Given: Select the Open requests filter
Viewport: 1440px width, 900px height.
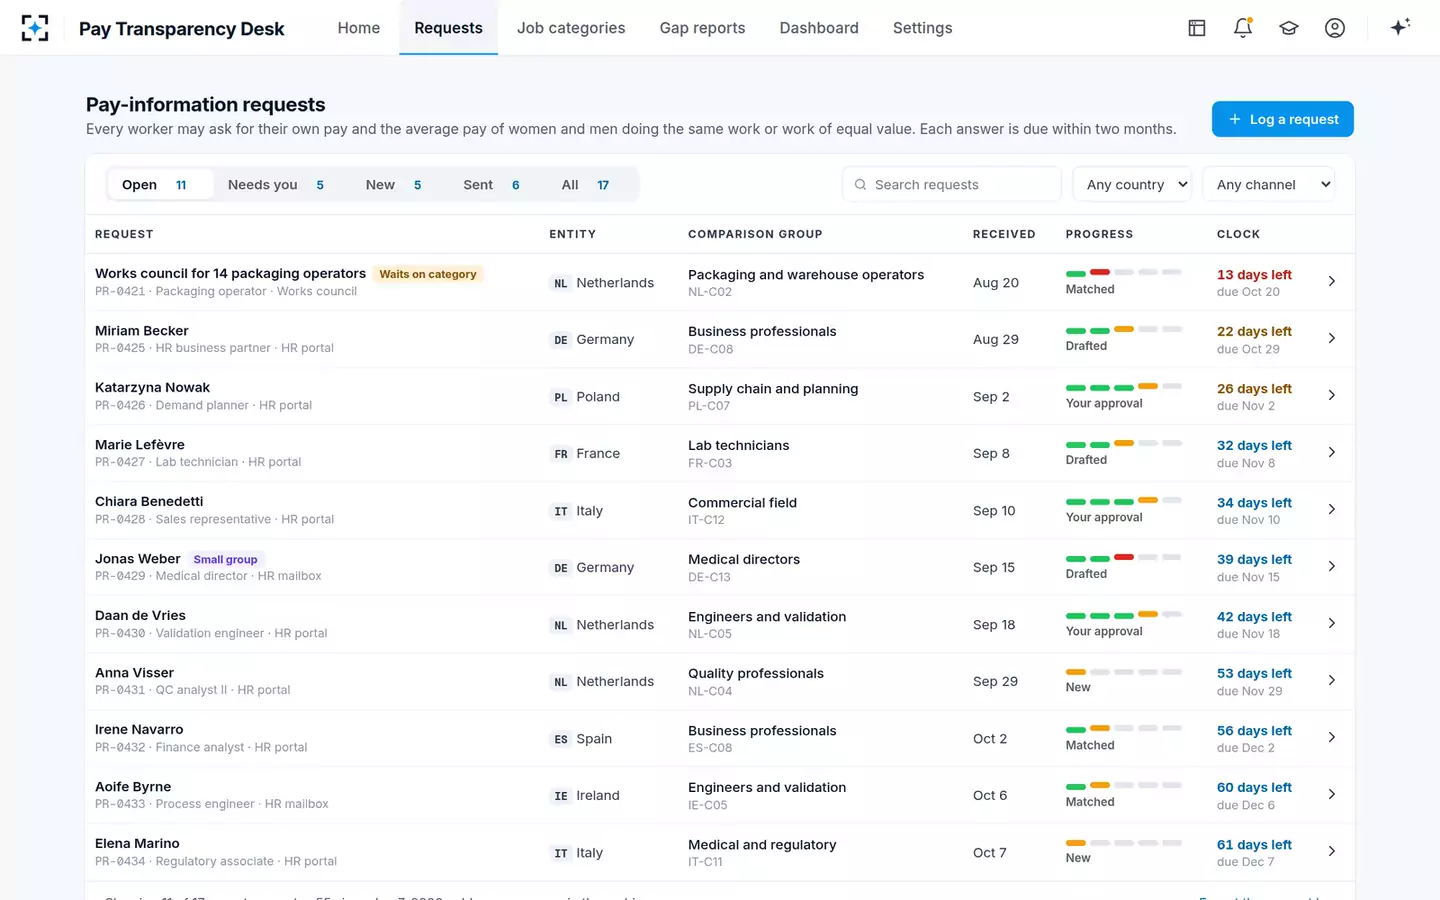Looking at the screenshot, I should click(x=160, y=185).
